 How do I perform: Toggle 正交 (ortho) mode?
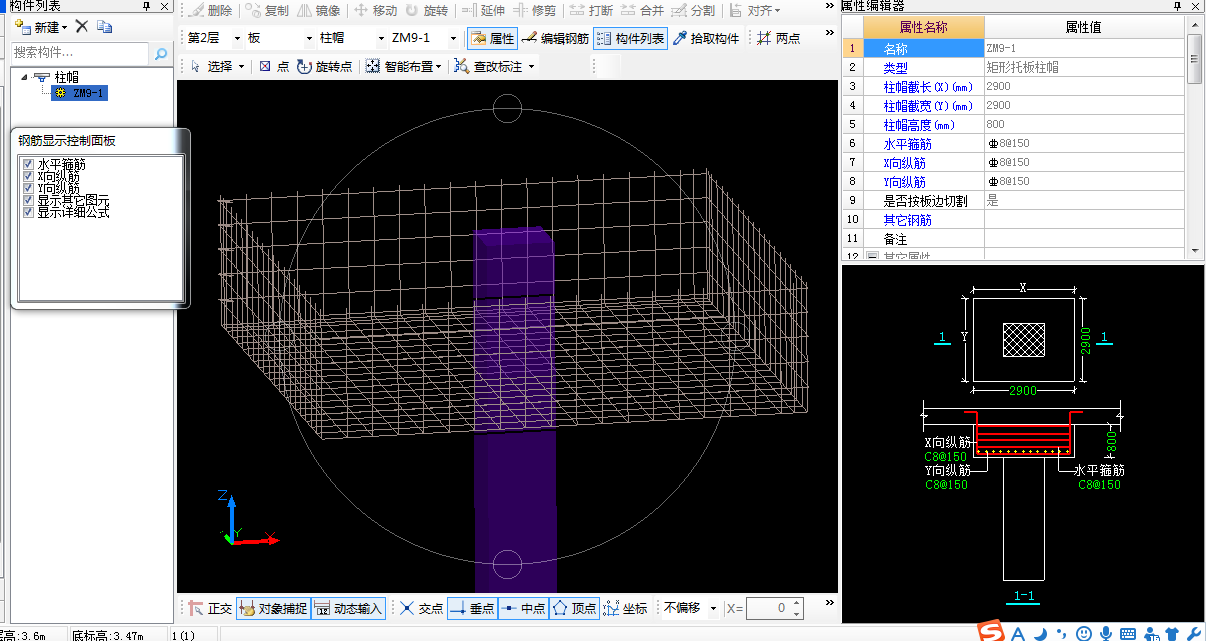coord(210,608)
